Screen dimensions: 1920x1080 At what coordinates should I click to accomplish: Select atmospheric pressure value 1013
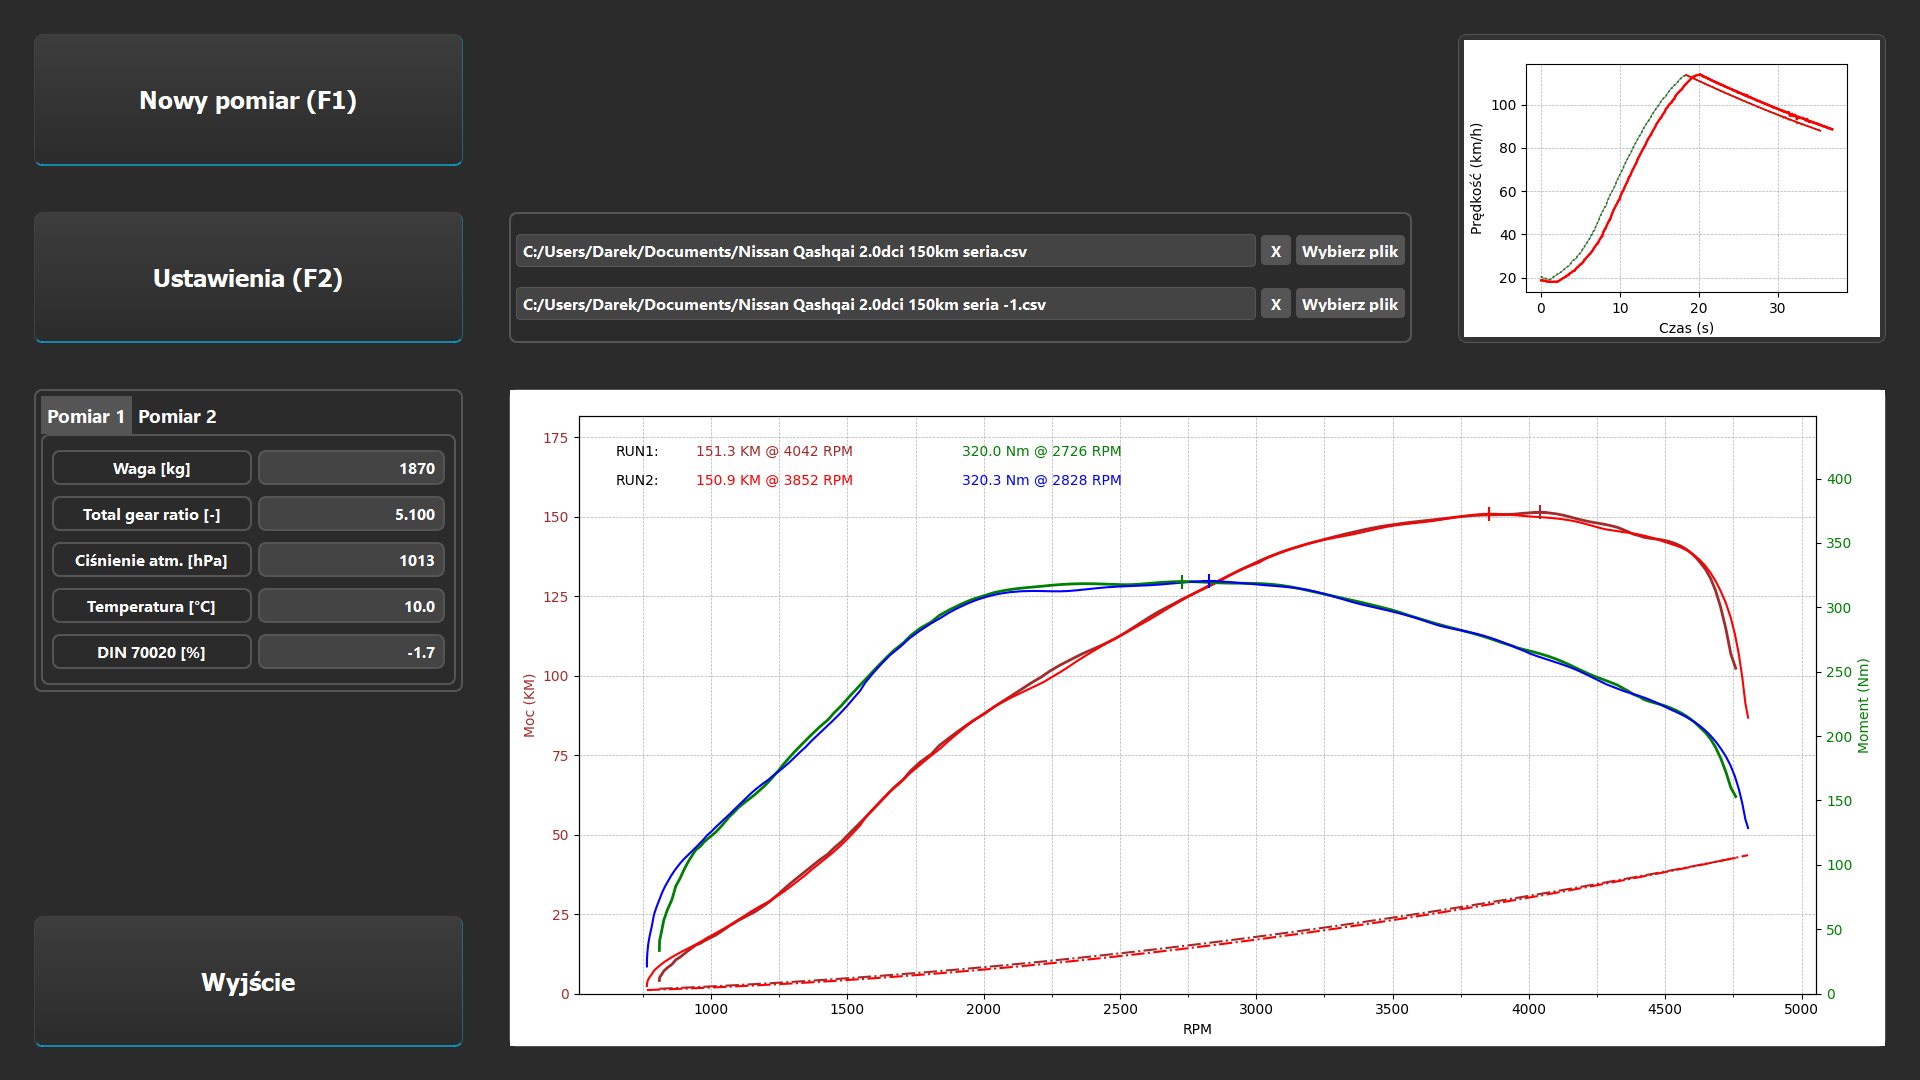pyautogui.click(x=351, y=560)
